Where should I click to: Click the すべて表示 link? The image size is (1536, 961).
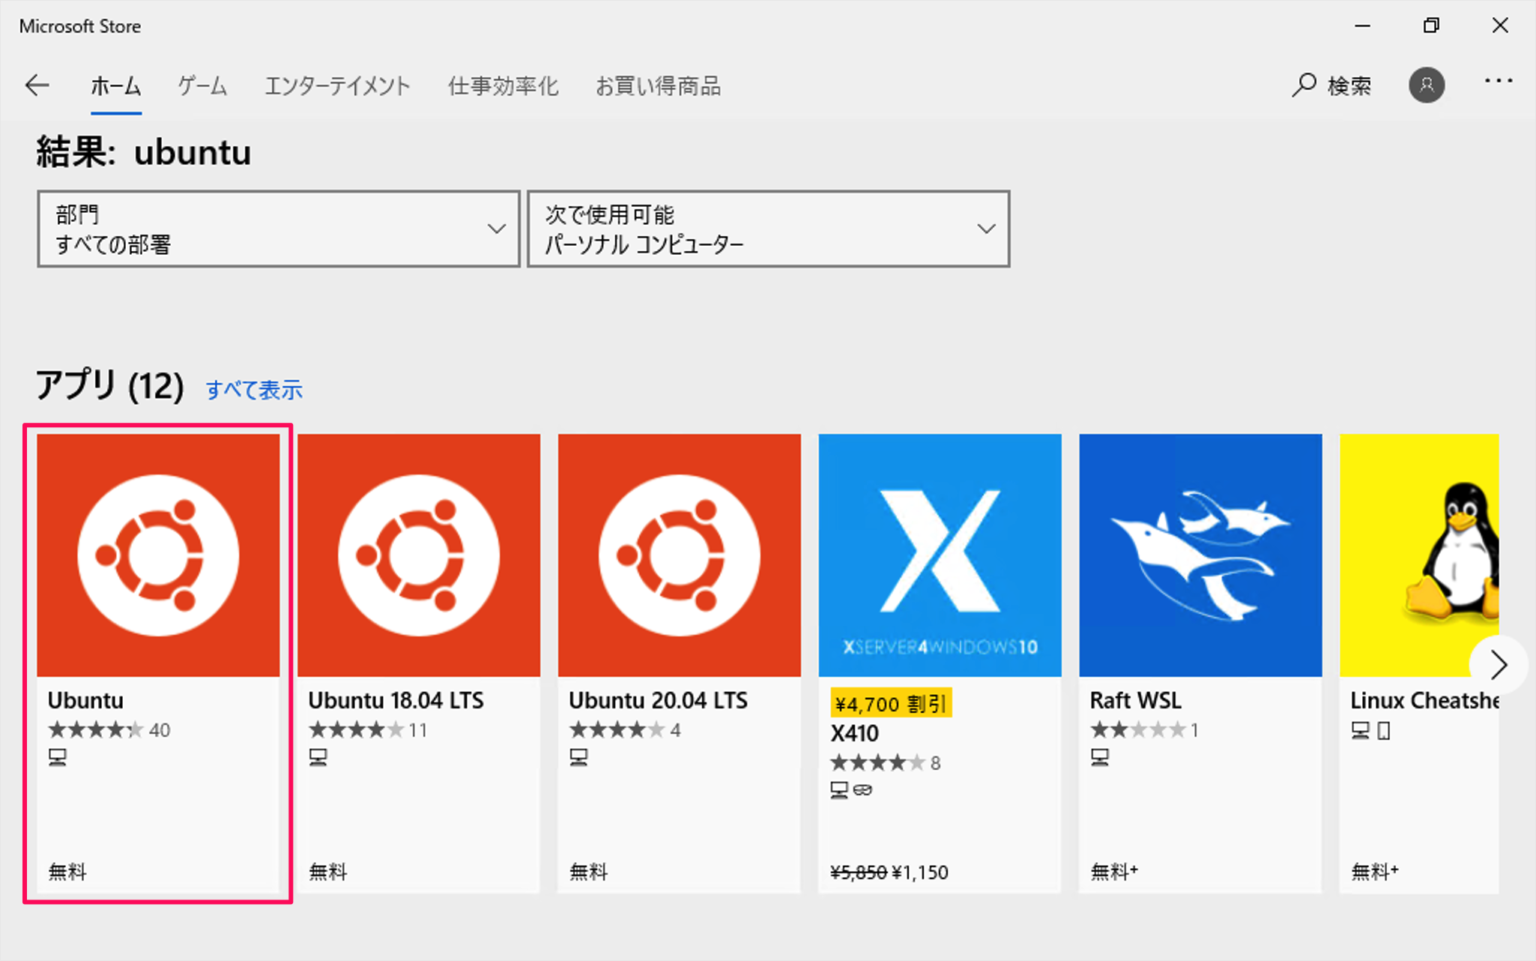point(254,389)
